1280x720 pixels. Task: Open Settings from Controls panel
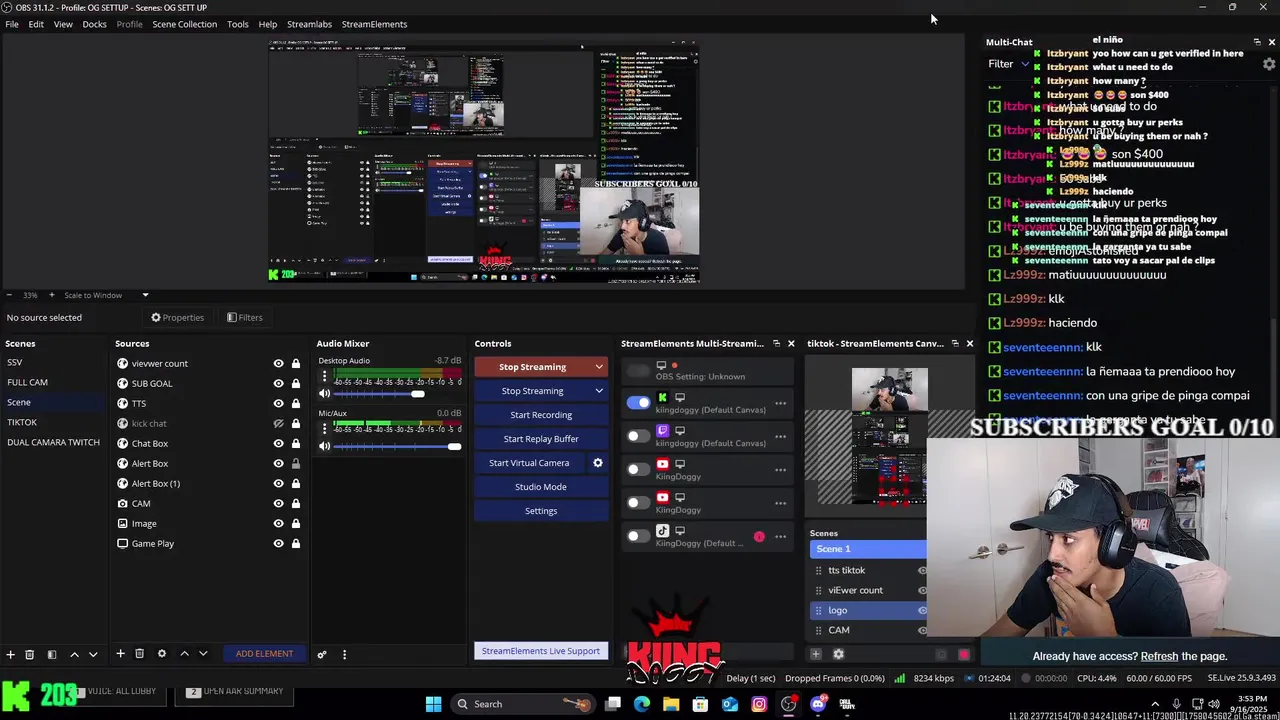[541, 511]
